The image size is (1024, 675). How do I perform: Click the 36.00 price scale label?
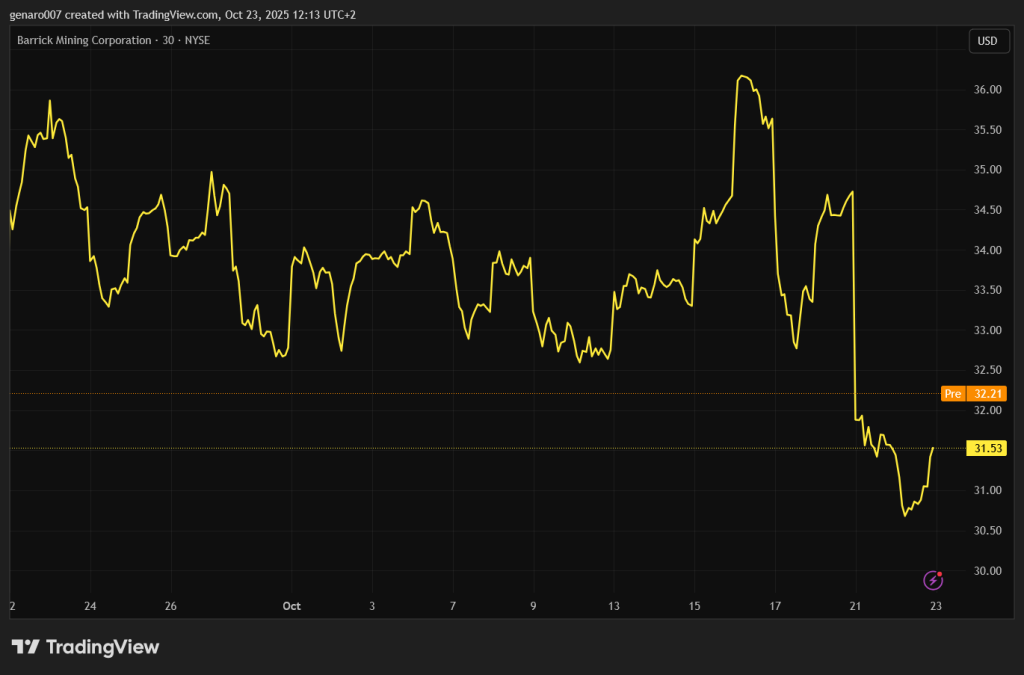tap(987, 90)
